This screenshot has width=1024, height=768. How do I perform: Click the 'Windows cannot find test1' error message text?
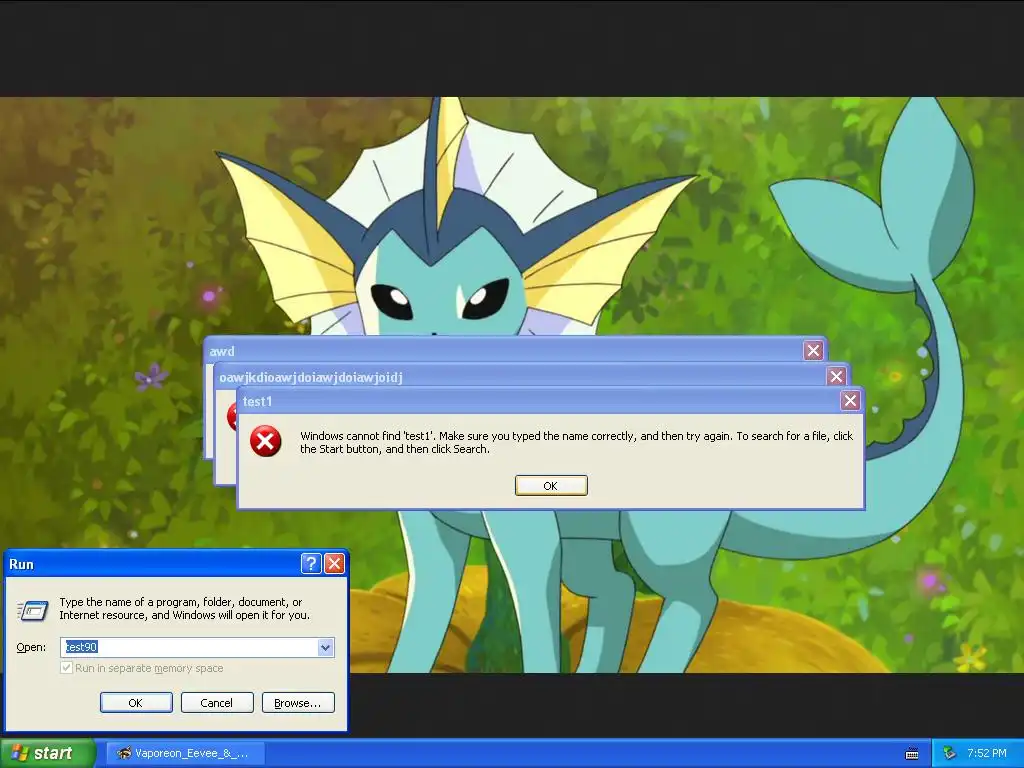[577, 442]
